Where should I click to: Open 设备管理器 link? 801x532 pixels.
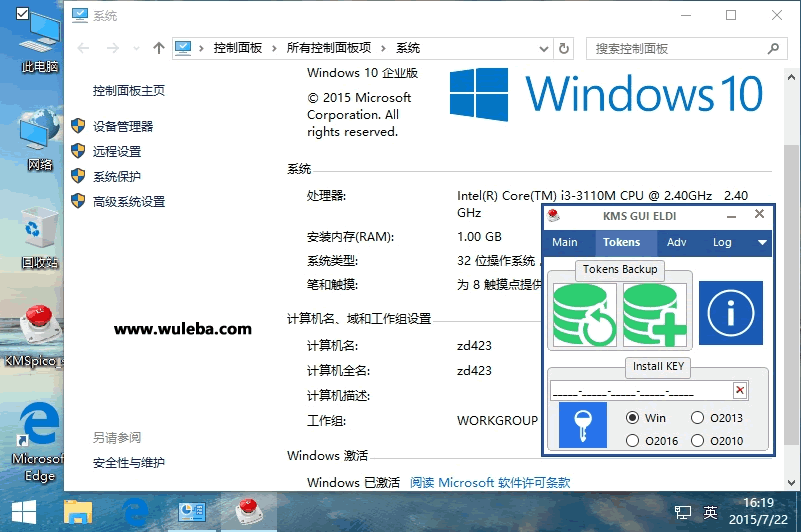click(123, 126)
